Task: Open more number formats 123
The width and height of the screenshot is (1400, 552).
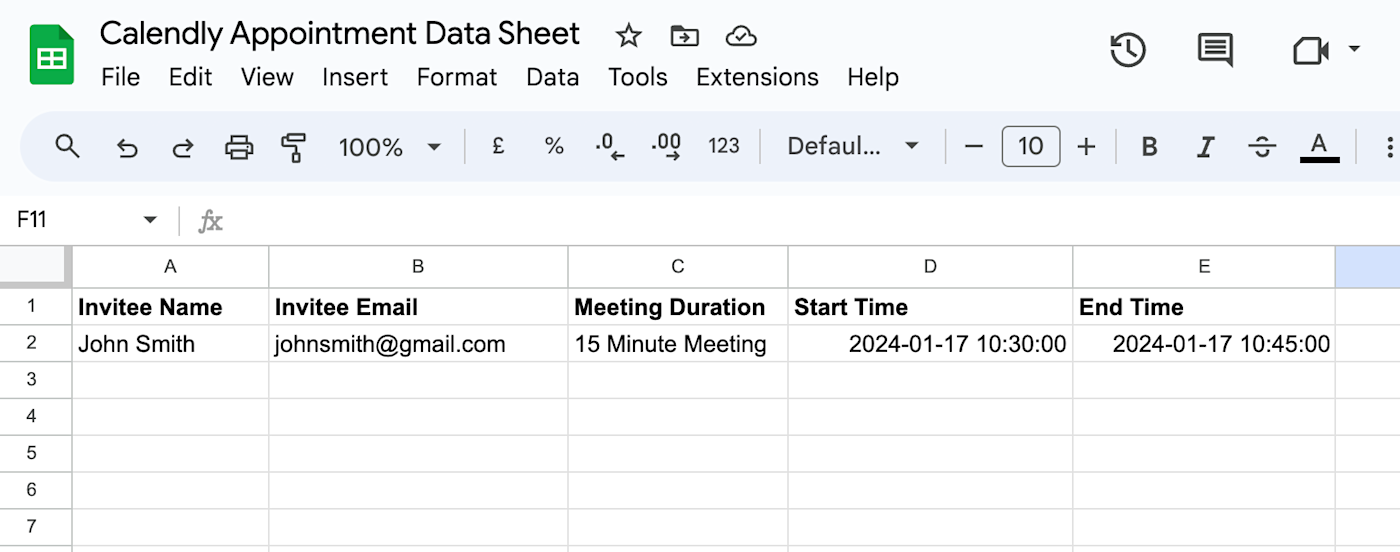Action: 723,147
